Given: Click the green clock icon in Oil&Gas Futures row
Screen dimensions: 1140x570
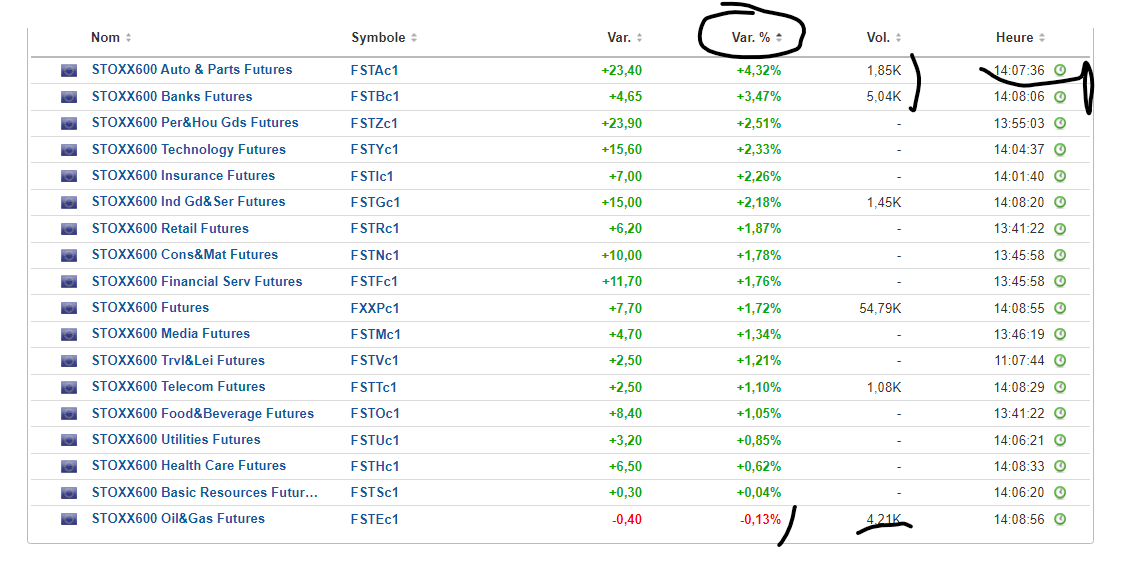Looking at the screenshot, I should [x=1060, y=519].
